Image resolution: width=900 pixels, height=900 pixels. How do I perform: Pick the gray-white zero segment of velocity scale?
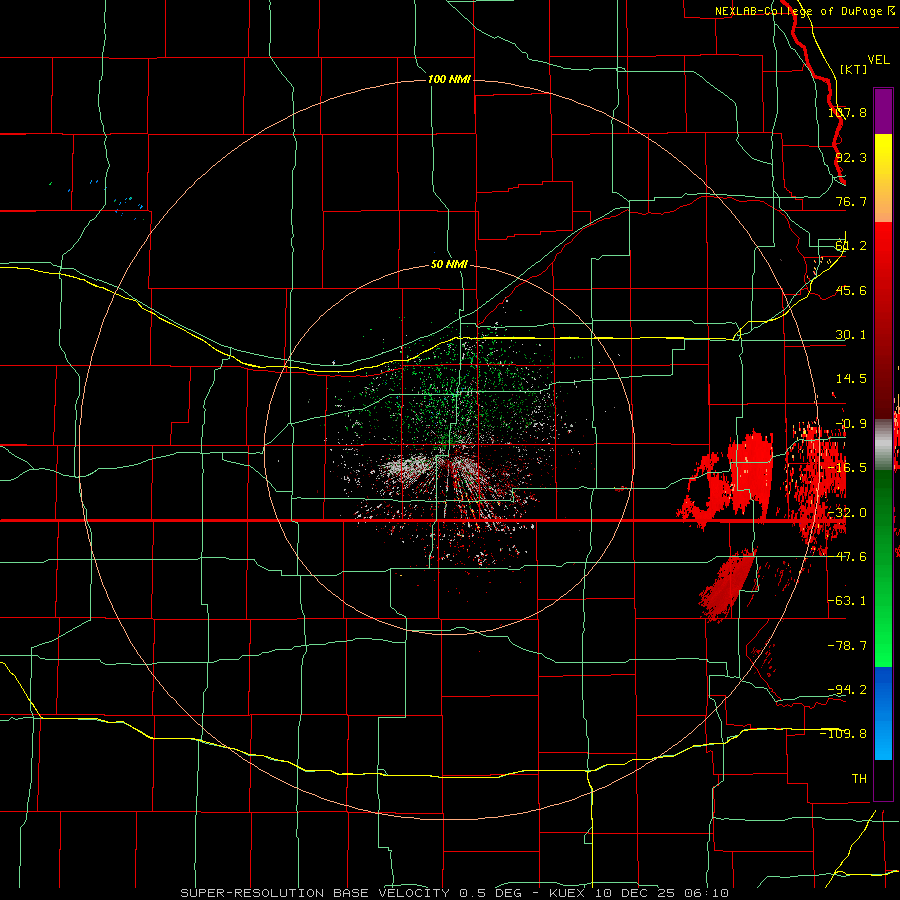point(883,445)
